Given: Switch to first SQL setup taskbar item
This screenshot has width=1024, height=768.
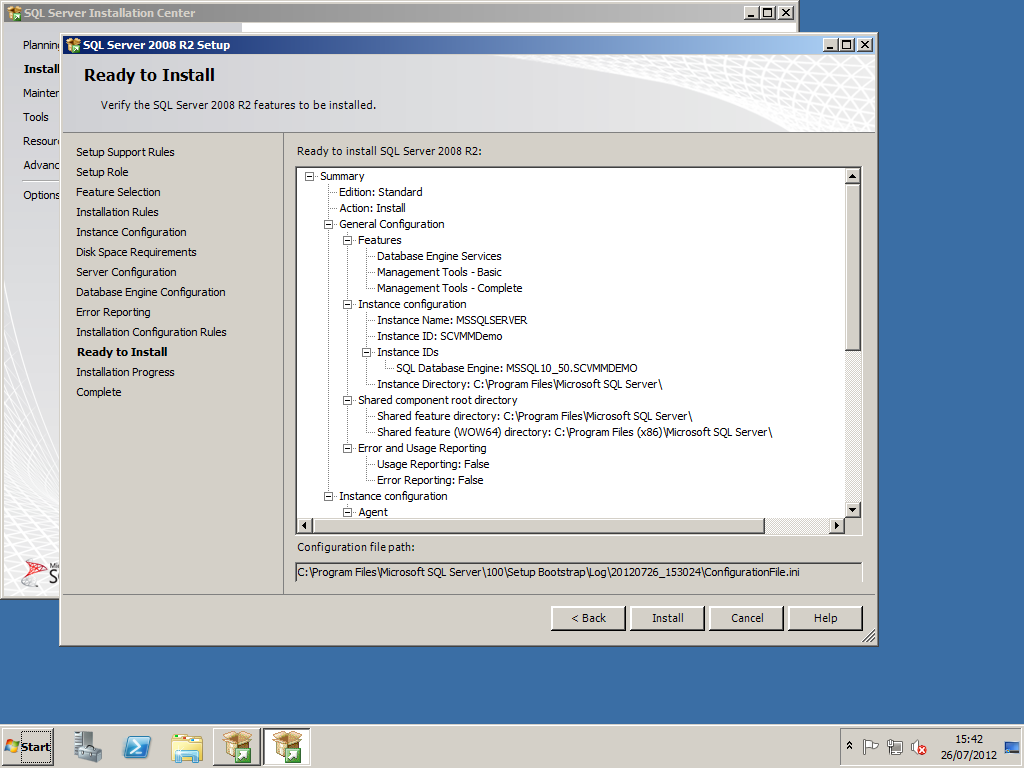Looking at the screenshot, I should click(x=237, y=746).
